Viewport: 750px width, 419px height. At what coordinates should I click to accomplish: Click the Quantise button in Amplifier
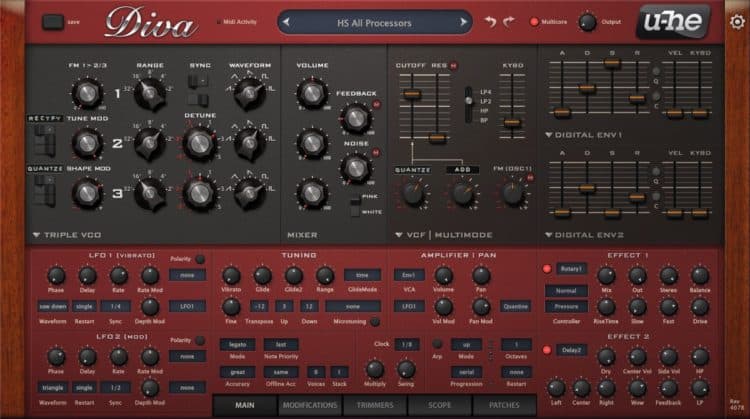(x=516, y=306)
